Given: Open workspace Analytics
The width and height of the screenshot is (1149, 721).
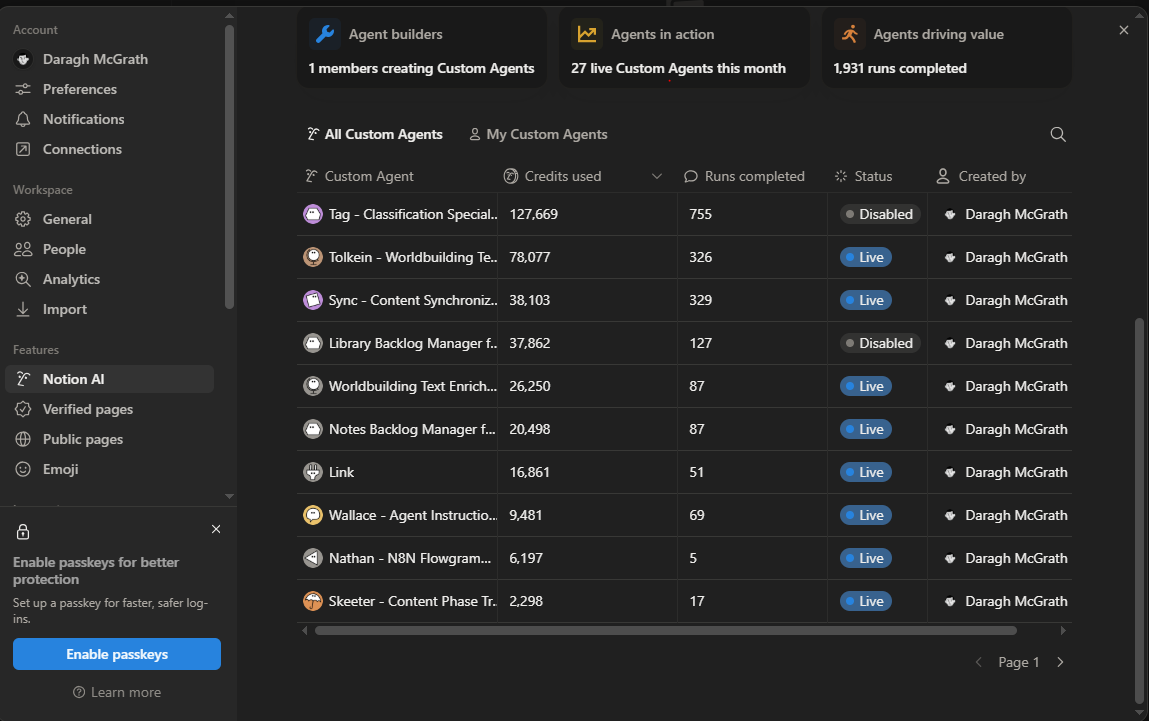Looking at the screenshot, I should (x=71, y=279).
